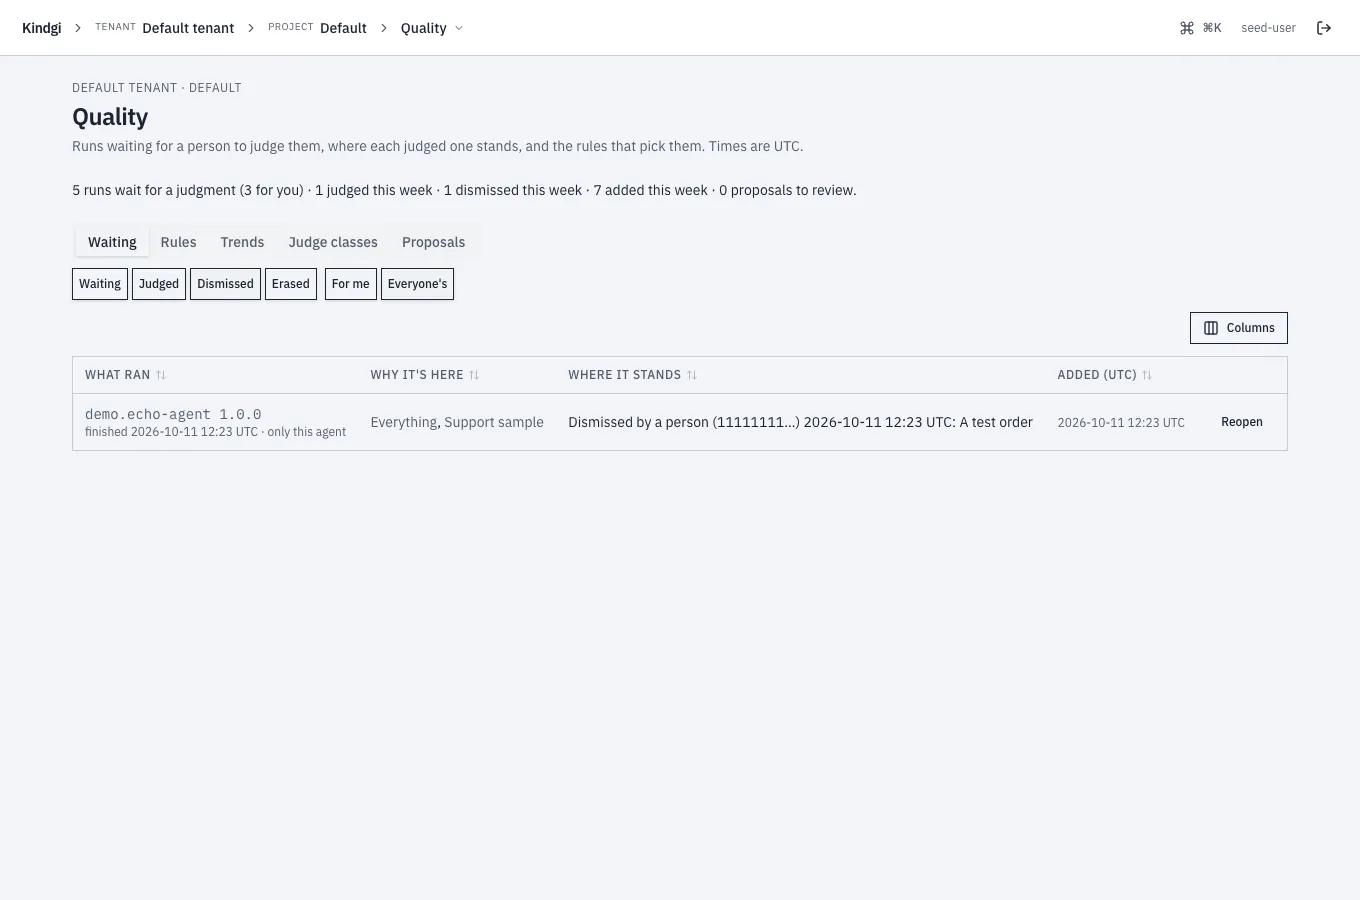Sort by the Added (UTC) column arrows
Image resolution: width=1360 pixels, height=900 pixels.
coord(1147,375)
